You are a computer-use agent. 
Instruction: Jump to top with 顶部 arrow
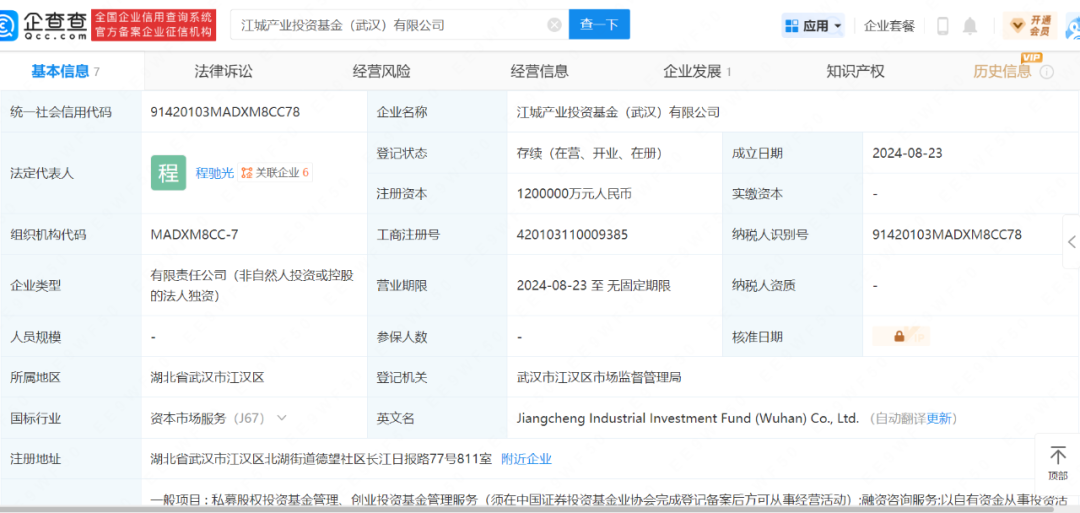[x=1057, y=463]
